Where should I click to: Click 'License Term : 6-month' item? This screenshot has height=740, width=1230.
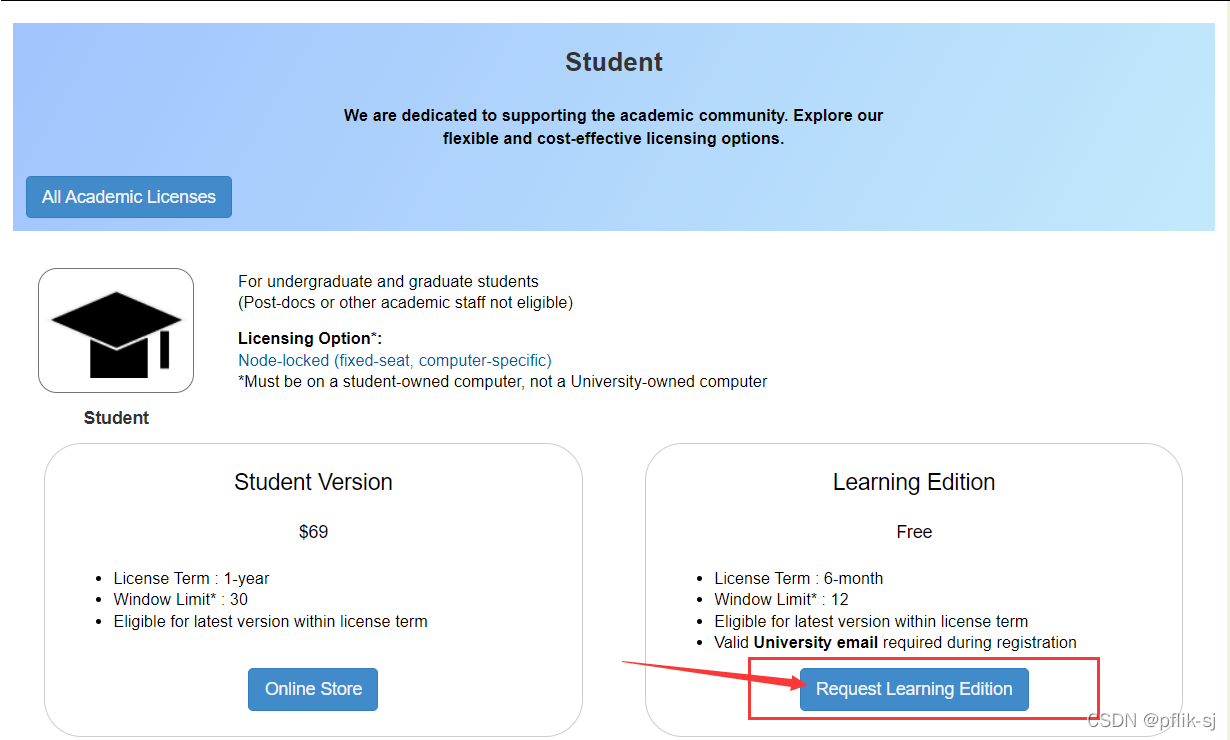coord(798,578)
